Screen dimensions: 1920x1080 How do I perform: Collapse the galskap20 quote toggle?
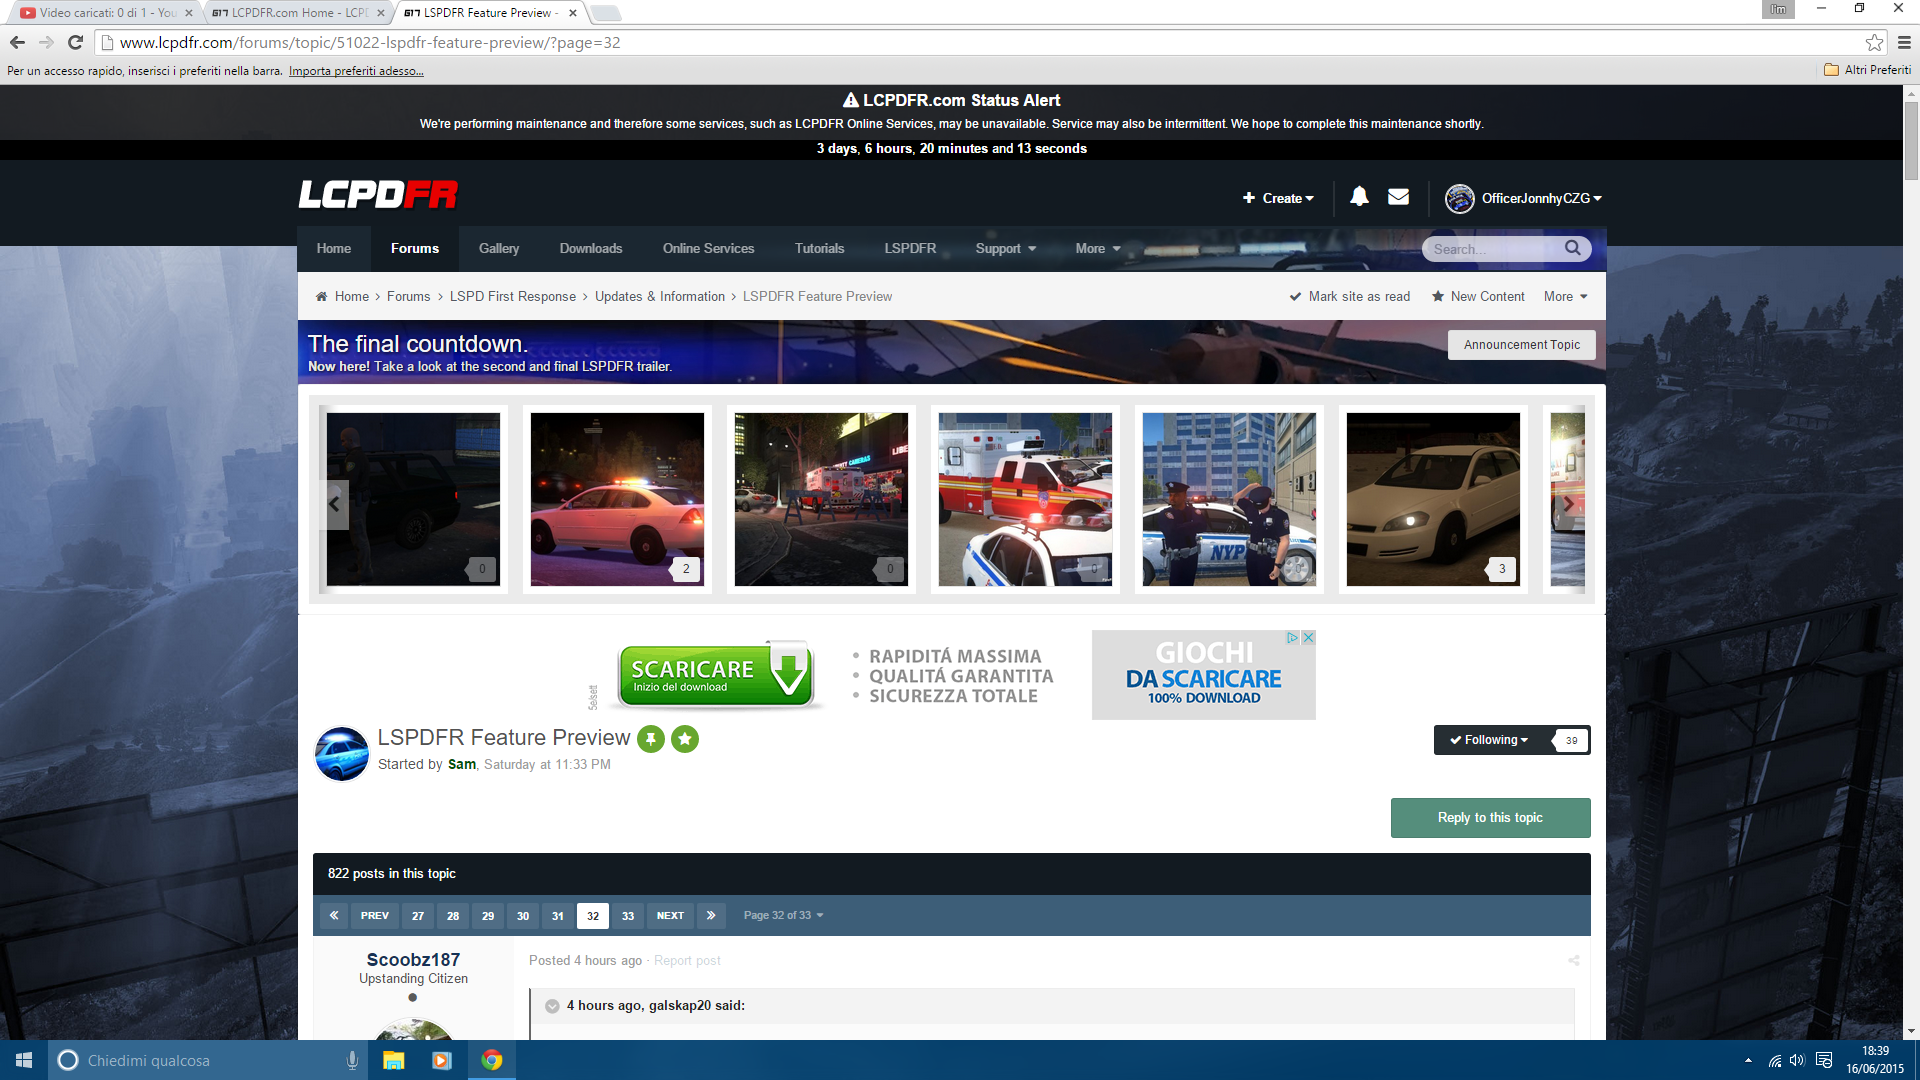tap(552, 1006)
